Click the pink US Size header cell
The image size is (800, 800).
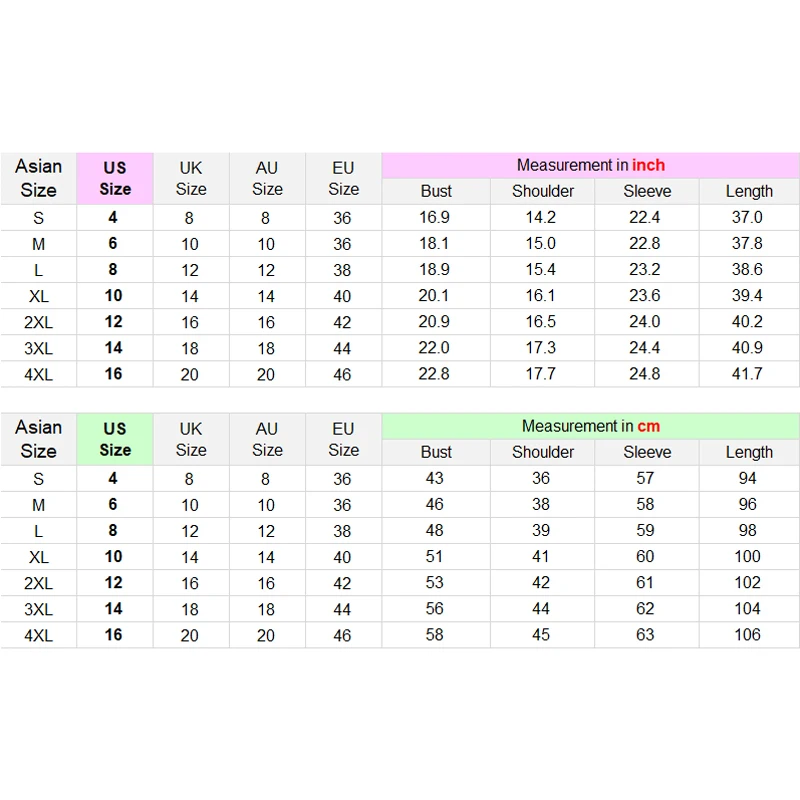pos(115,178)
